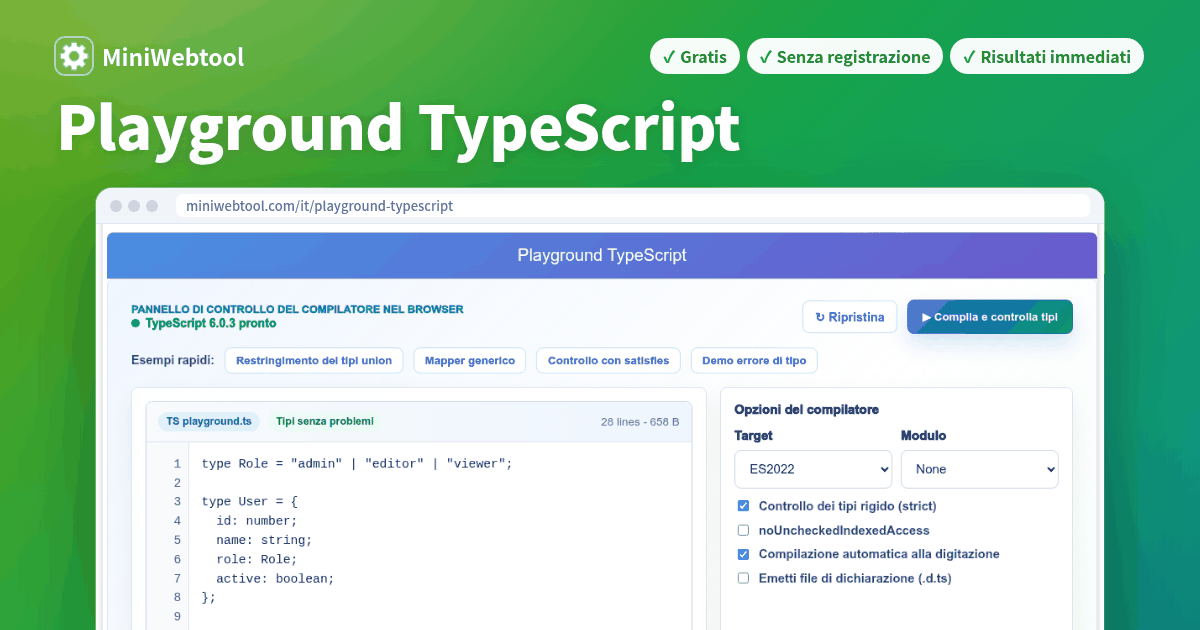Toggle Compilazione automatica alla digitazione checkbox

(743, 554)
